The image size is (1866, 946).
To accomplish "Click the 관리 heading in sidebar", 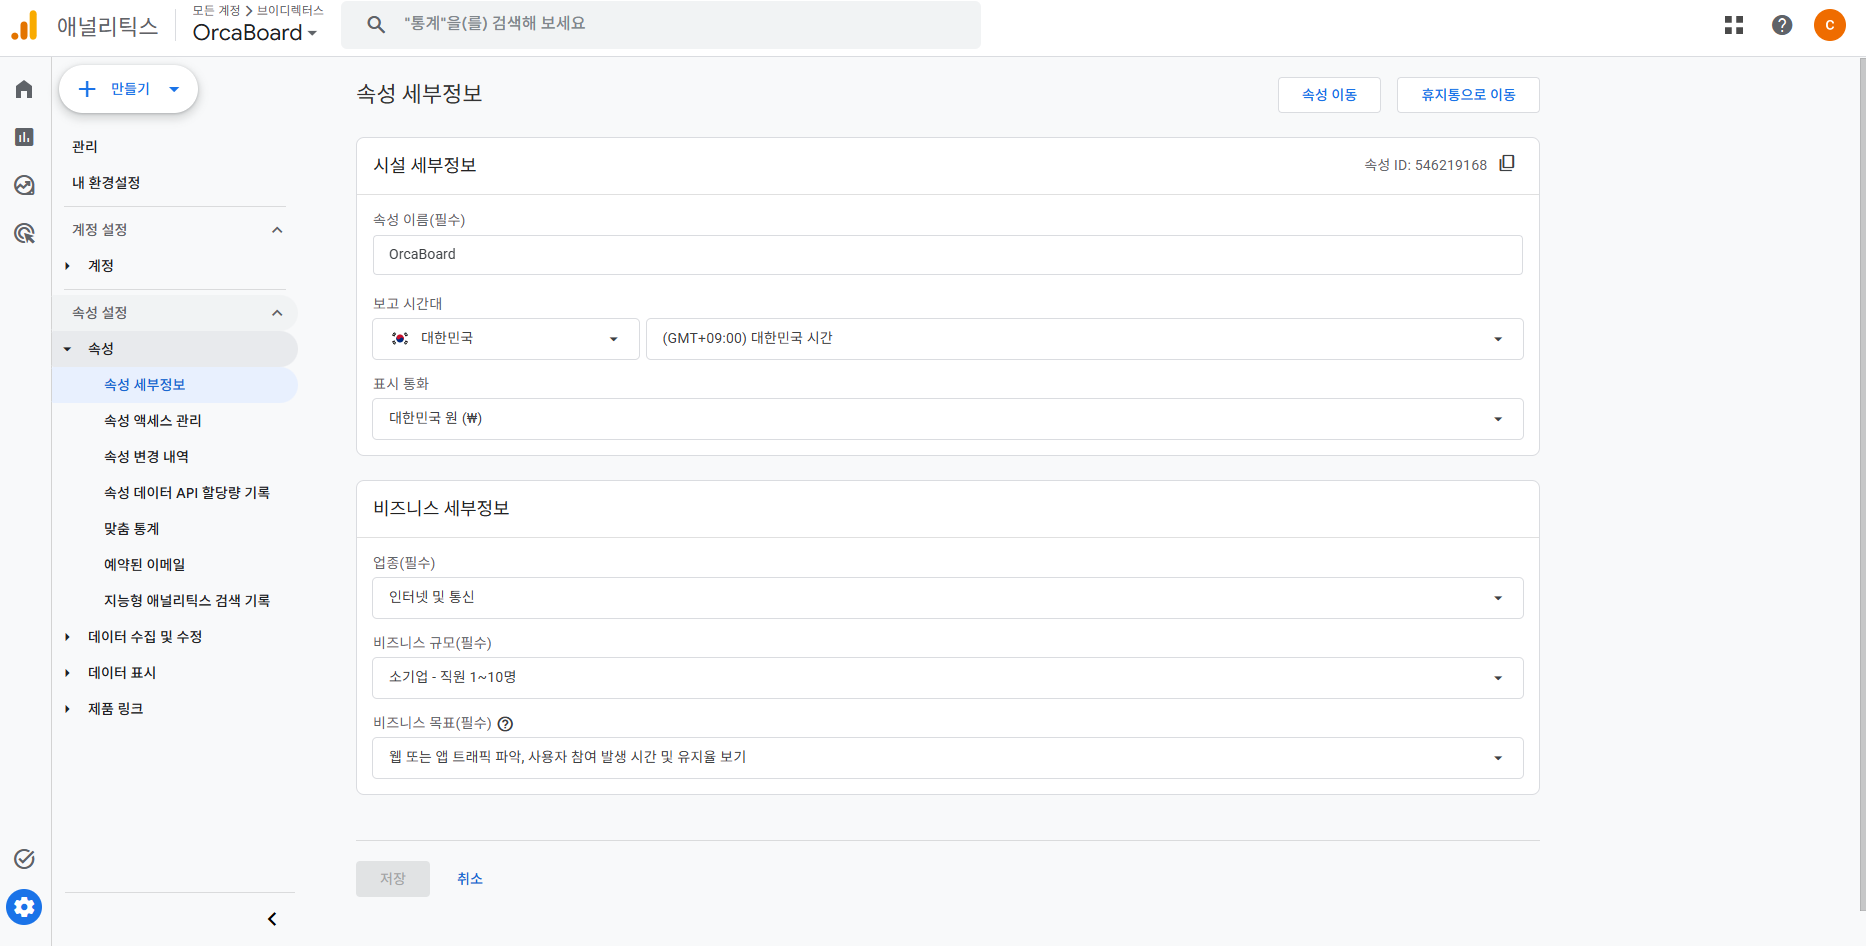I will pos(85,147).
